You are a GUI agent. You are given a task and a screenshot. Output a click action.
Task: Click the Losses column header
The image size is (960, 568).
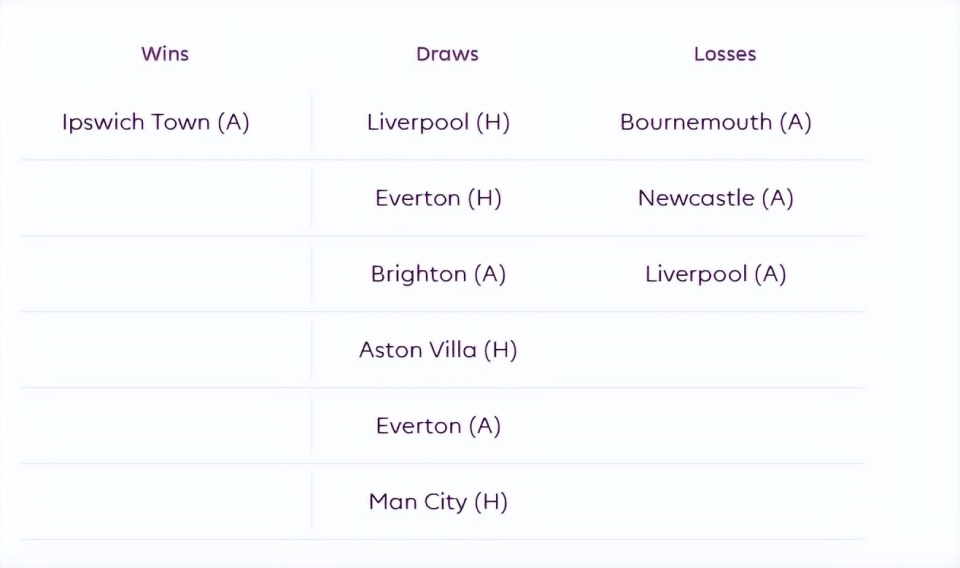(x=724, y=54)
